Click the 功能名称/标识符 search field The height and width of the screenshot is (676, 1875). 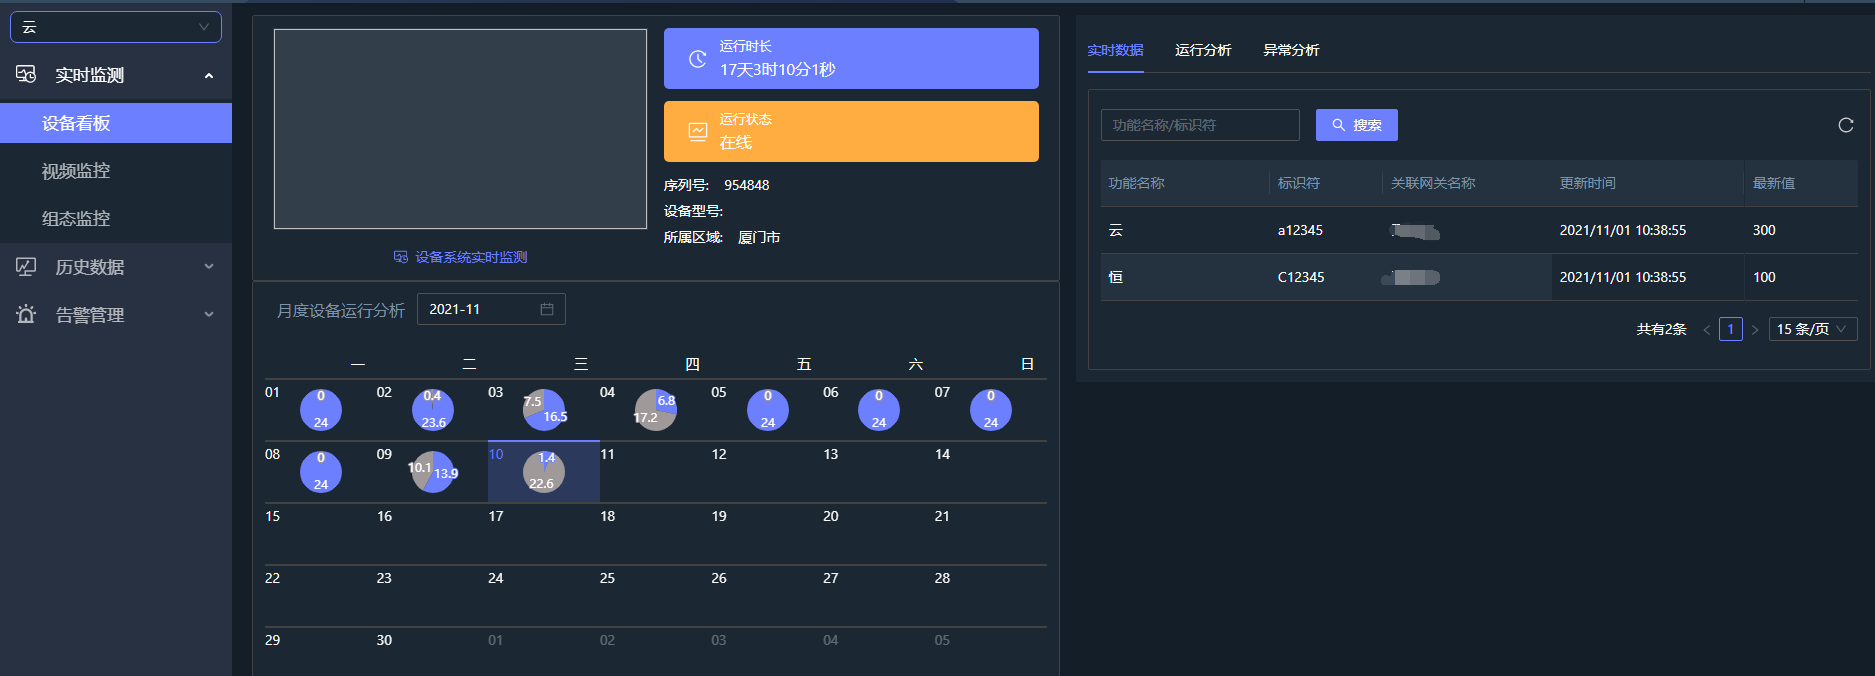coord(1200,125)
